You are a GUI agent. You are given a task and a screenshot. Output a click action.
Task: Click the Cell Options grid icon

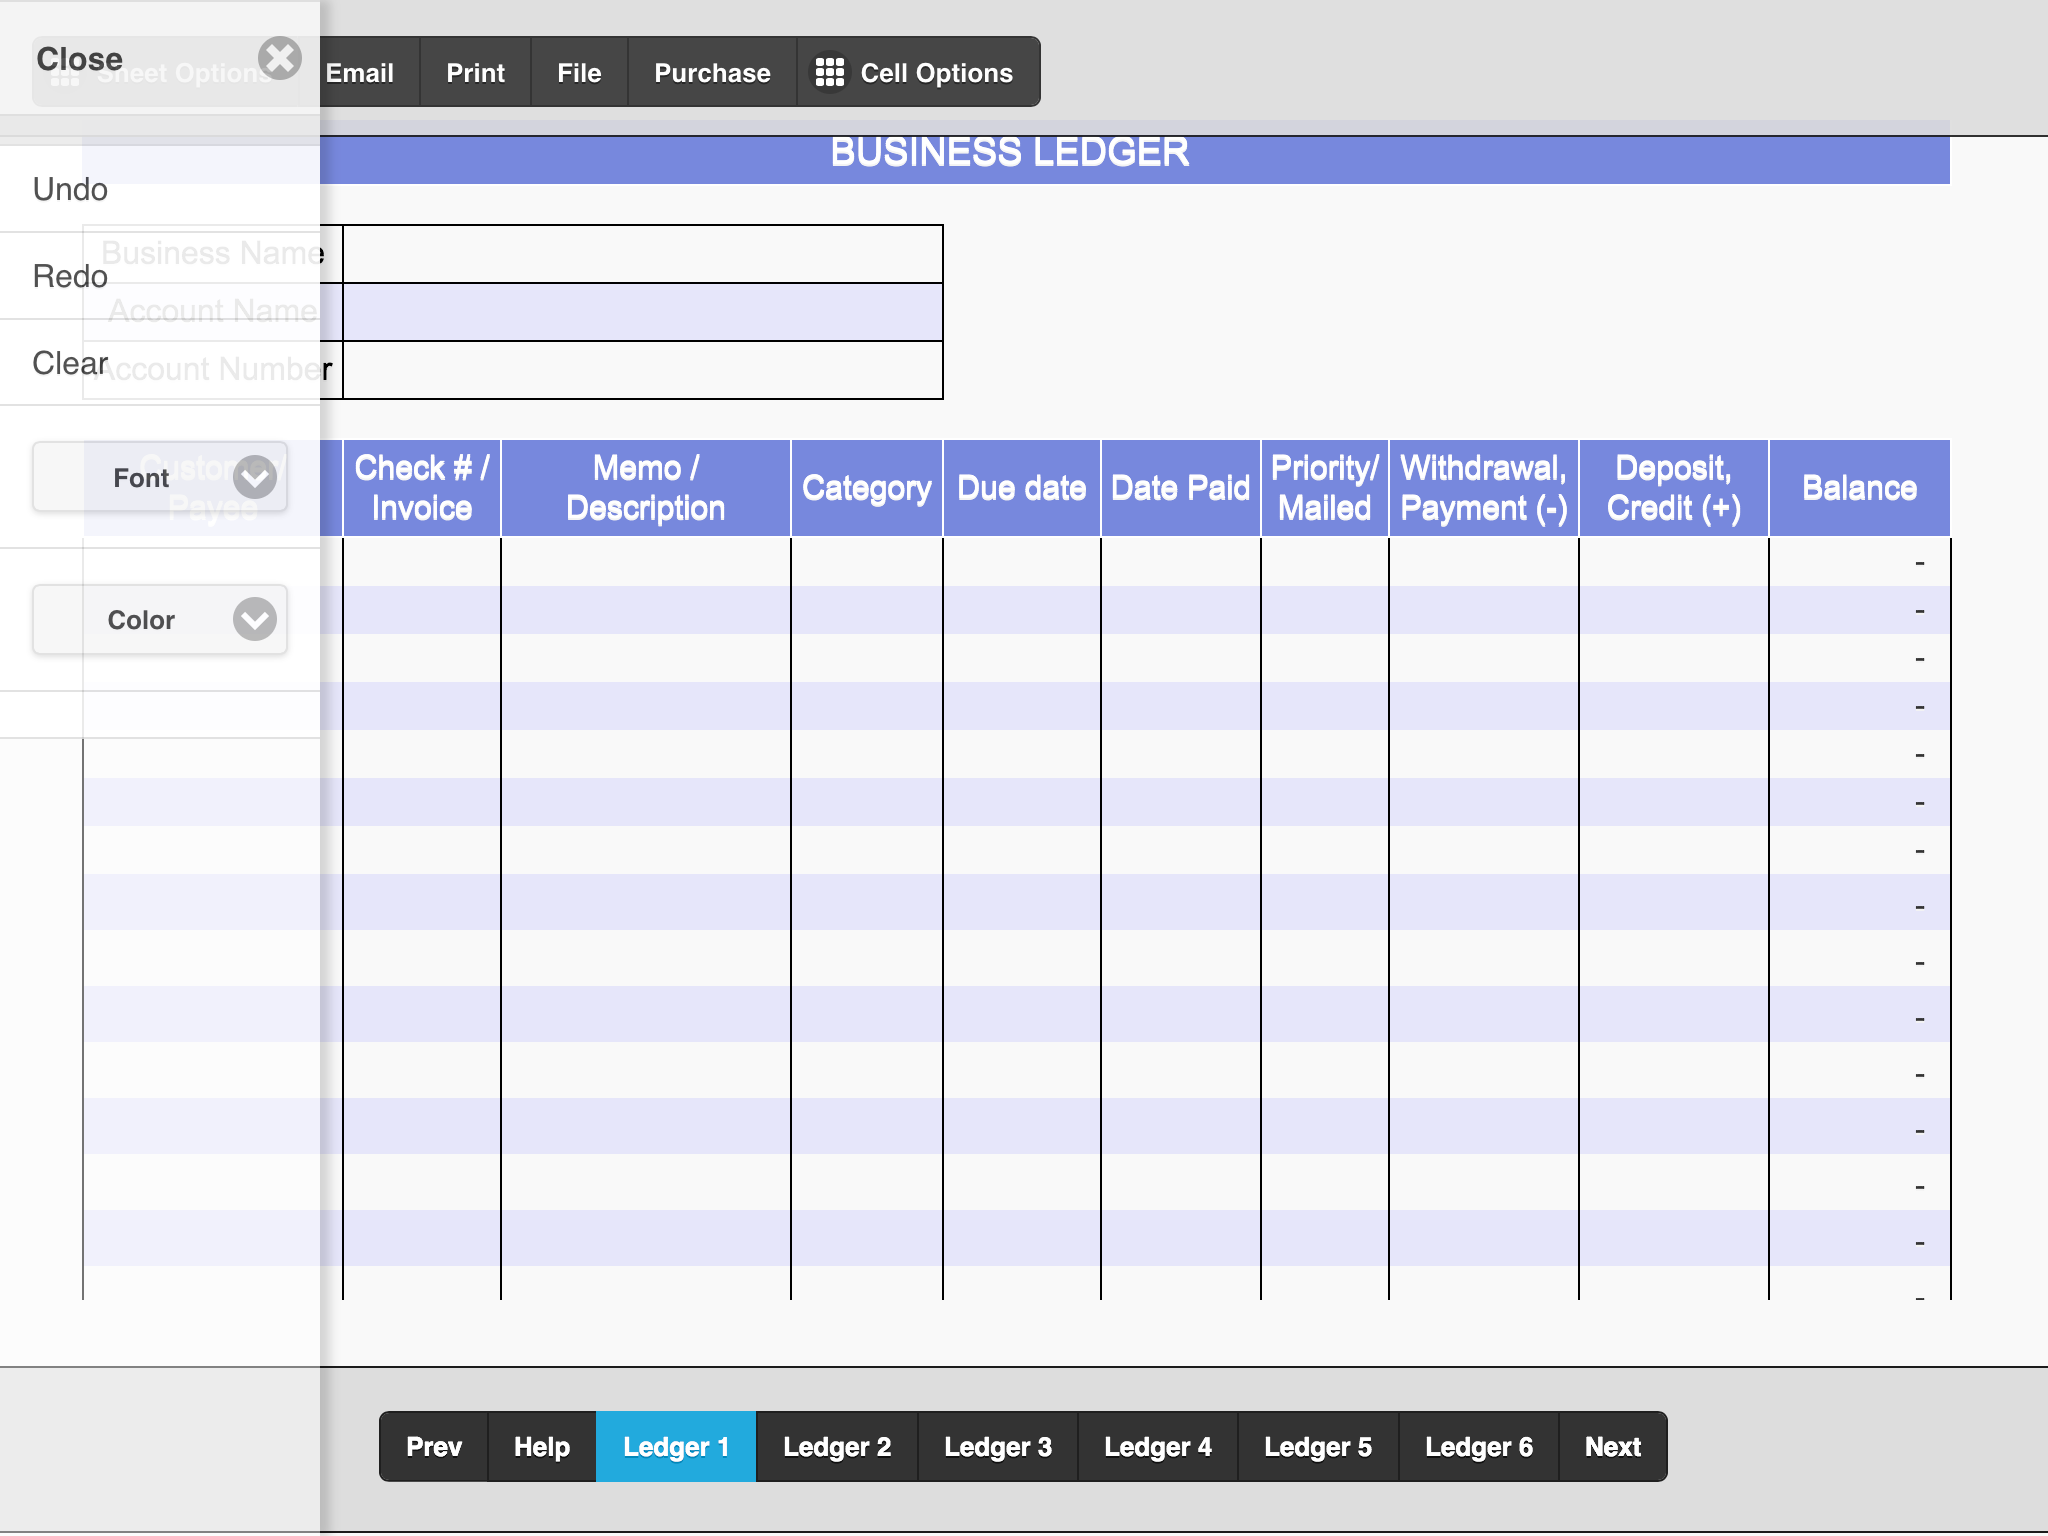click(x=830, y=72)
